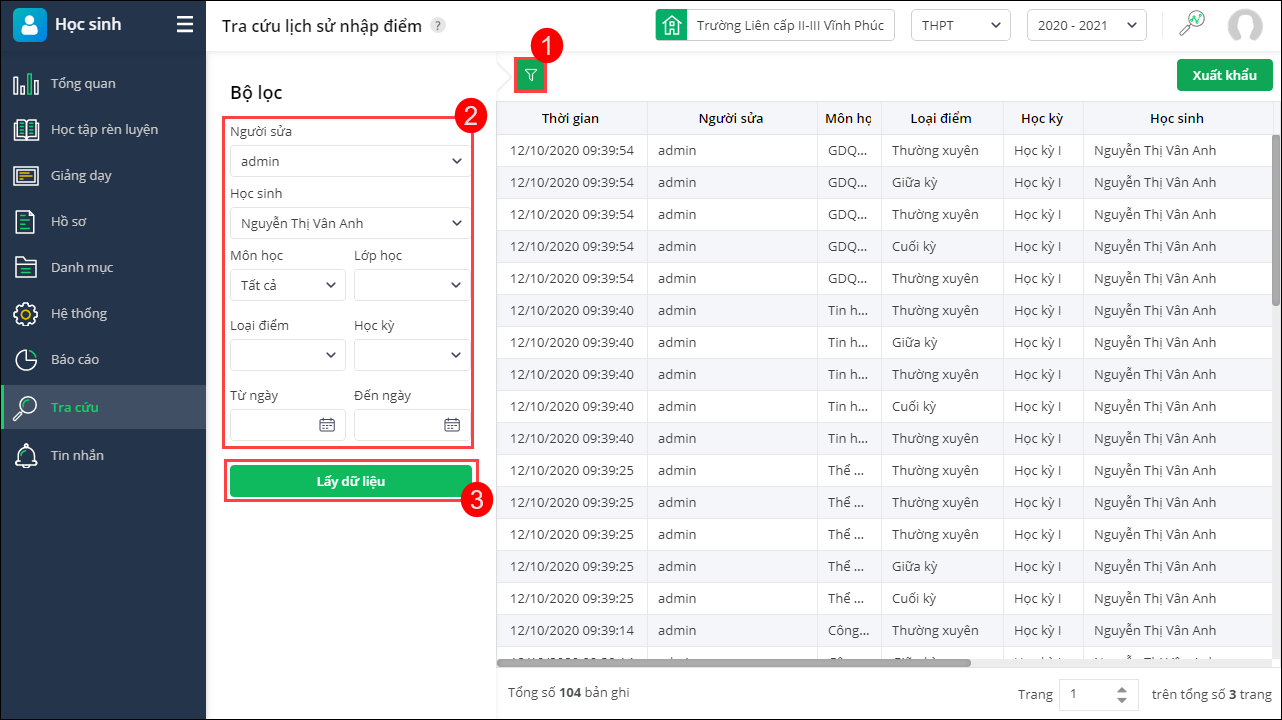Screen dimensions: 1282x720
Task: Click the Báo cáo pie chart icon
Action: pos(26,360)
